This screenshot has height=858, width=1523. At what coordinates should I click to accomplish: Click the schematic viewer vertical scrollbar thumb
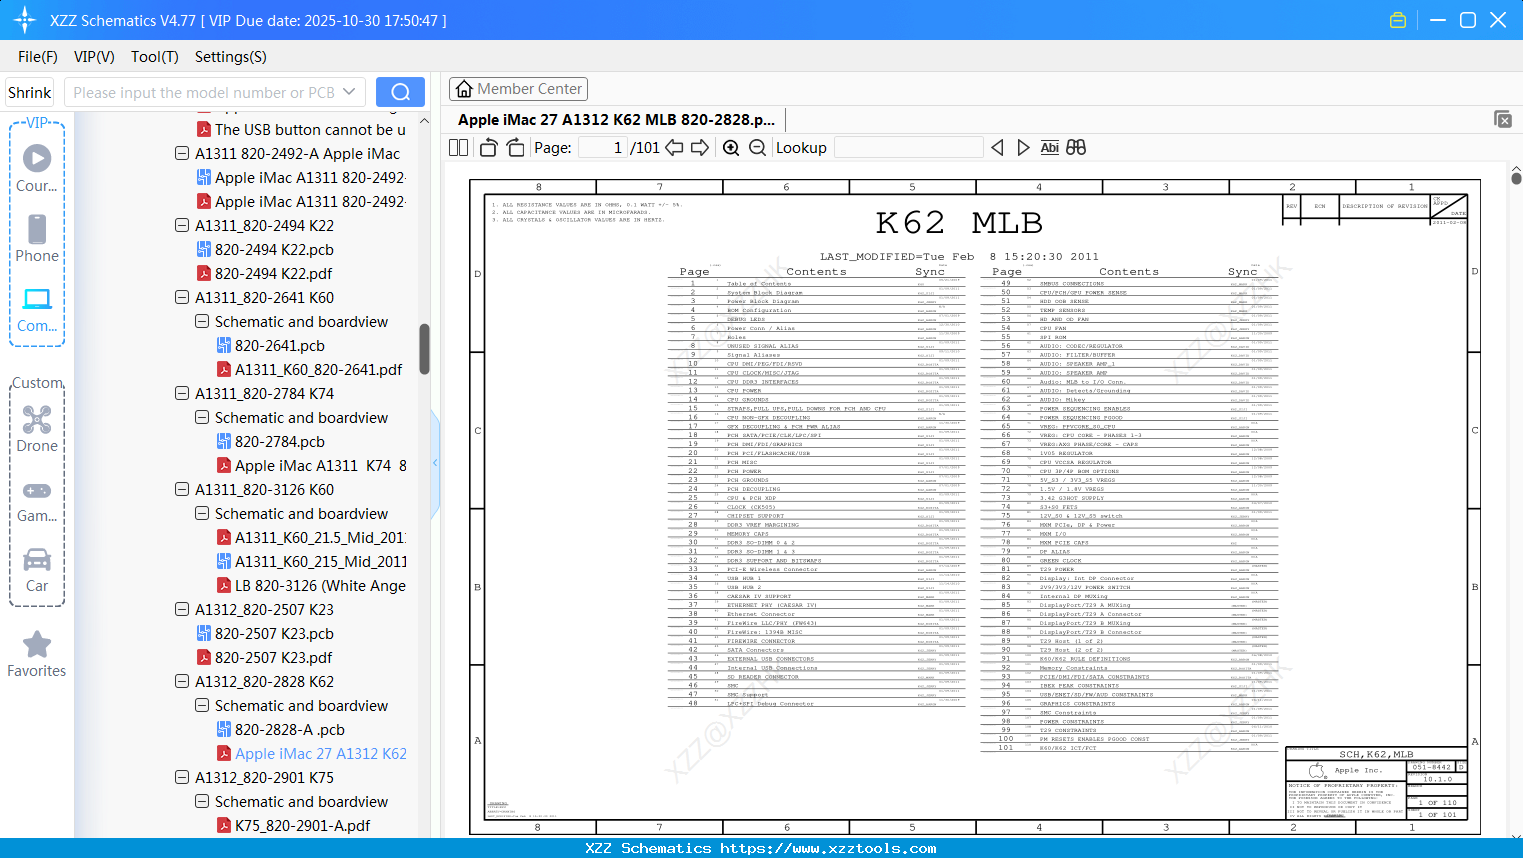pos(1516,178)
